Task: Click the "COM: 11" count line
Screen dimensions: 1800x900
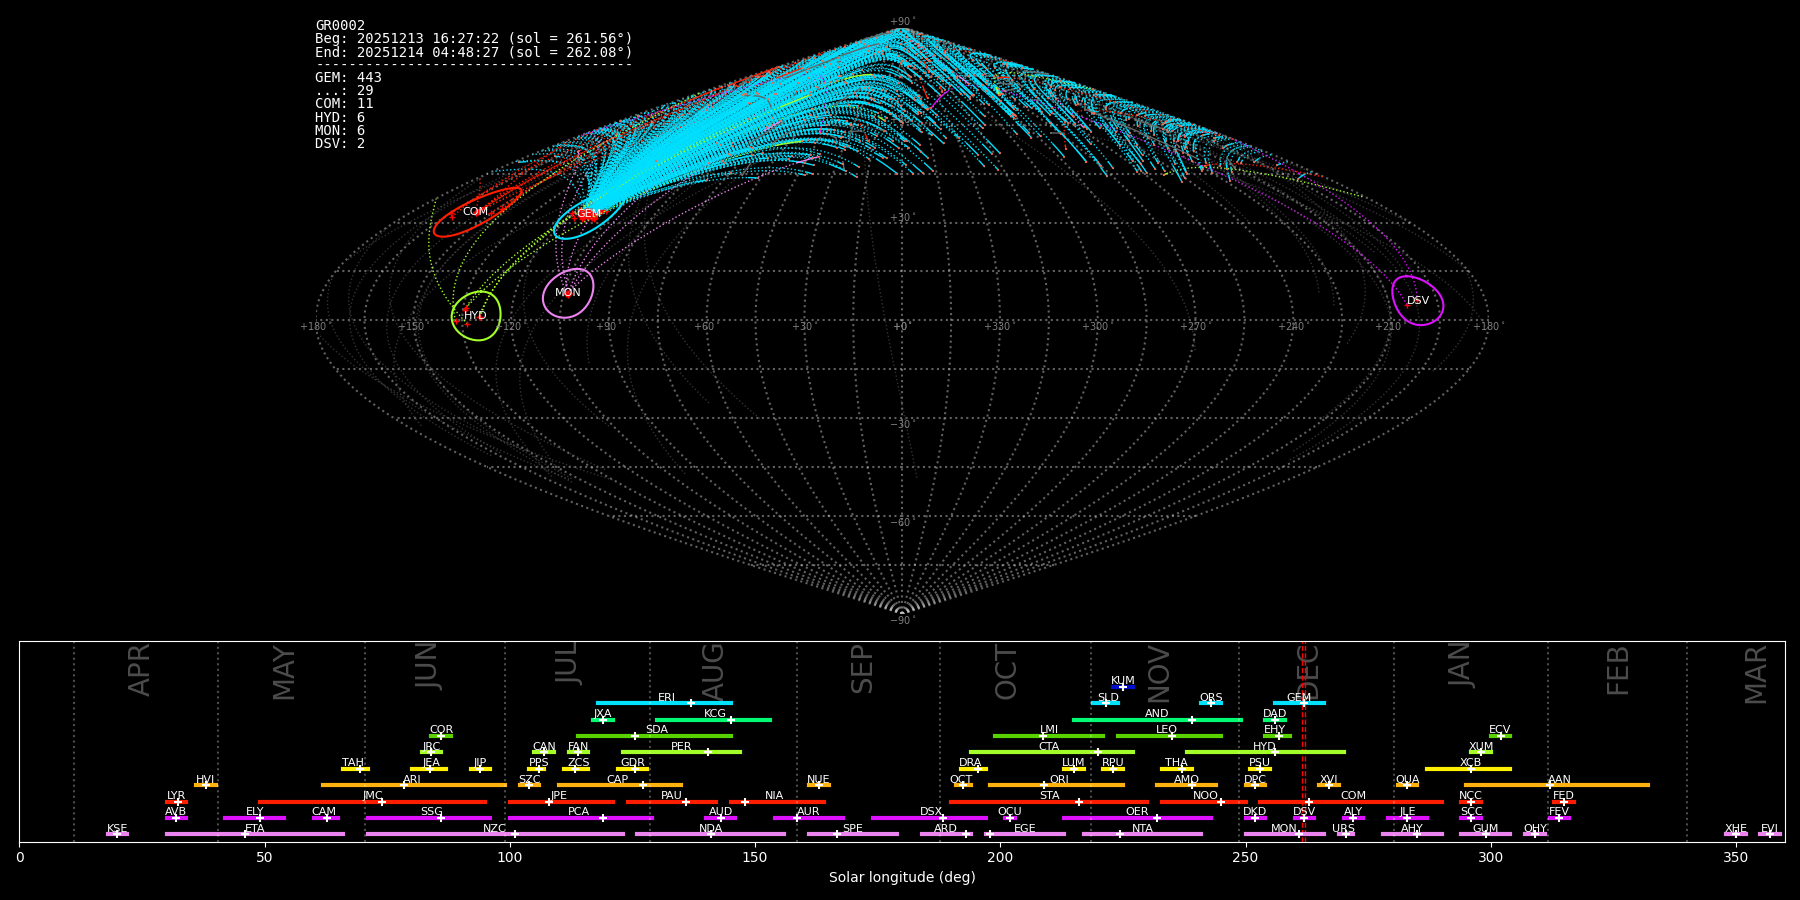Action: 344,104
